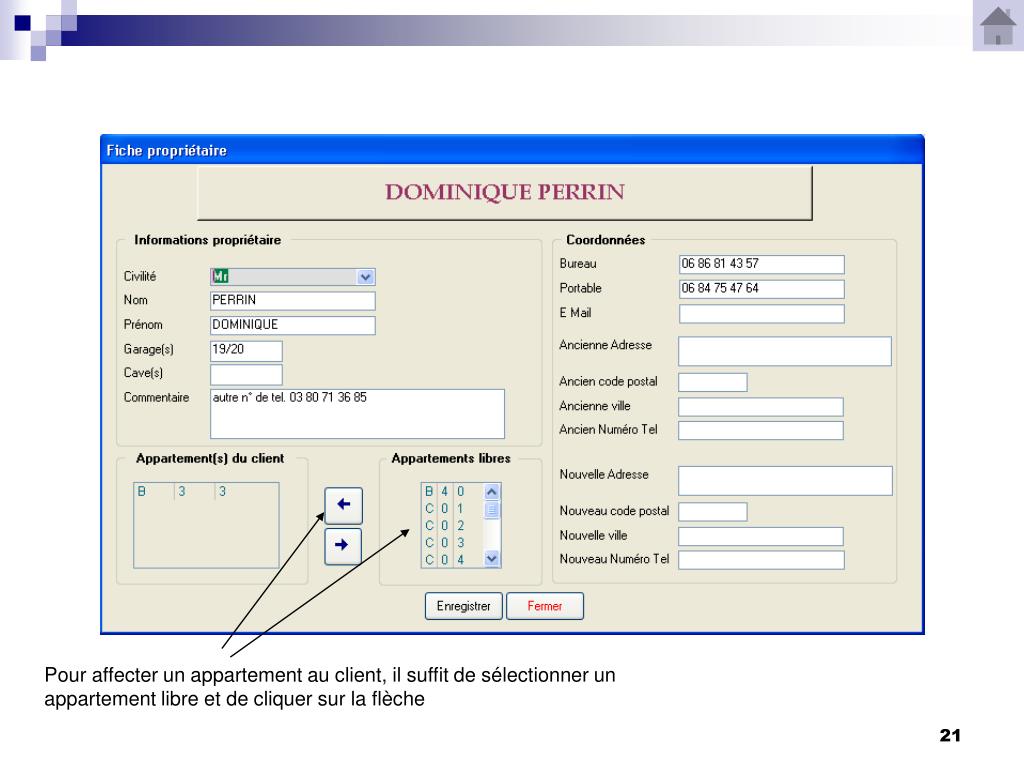This screenshot has width=1024, height=768.
Task: Click the Ancienne Adresse field
Action: point(785,351)
